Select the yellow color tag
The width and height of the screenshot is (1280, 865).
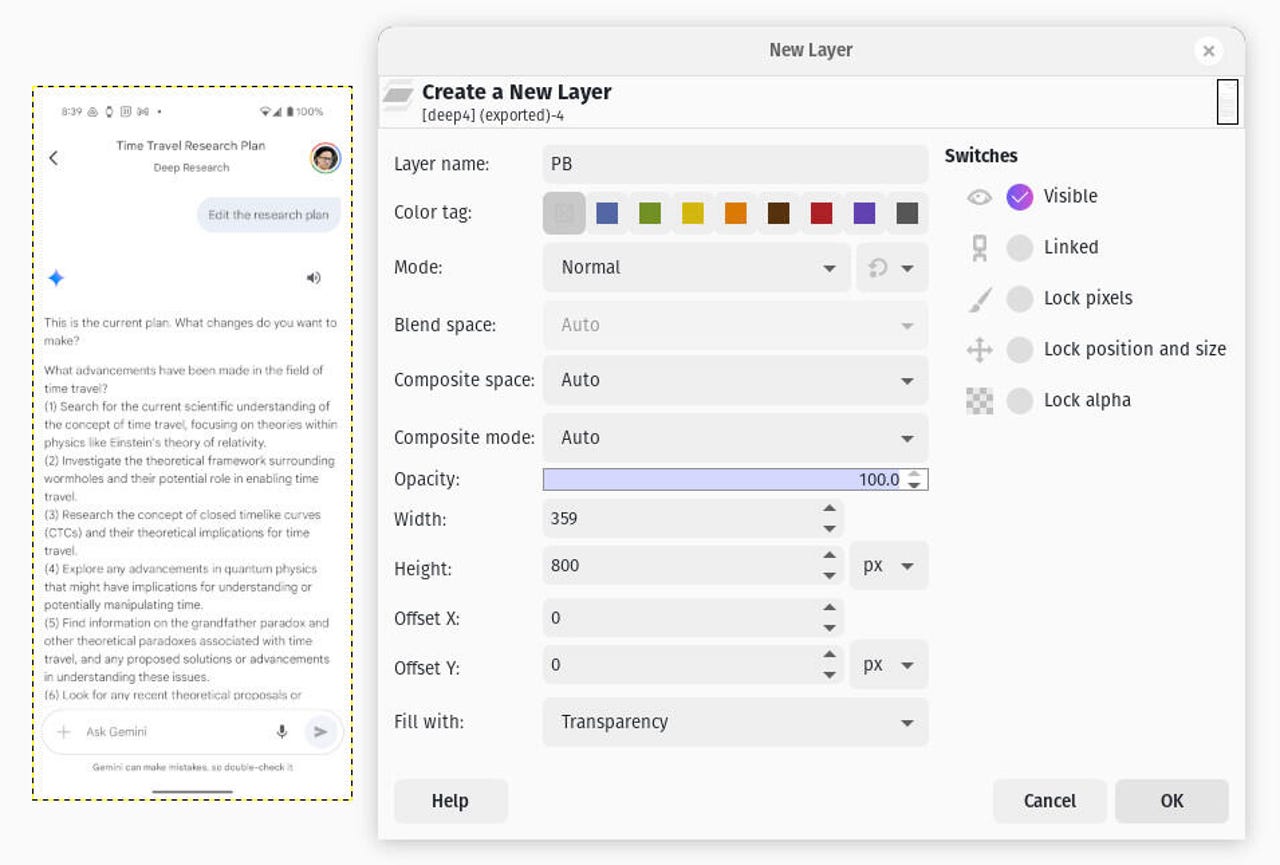693,213
